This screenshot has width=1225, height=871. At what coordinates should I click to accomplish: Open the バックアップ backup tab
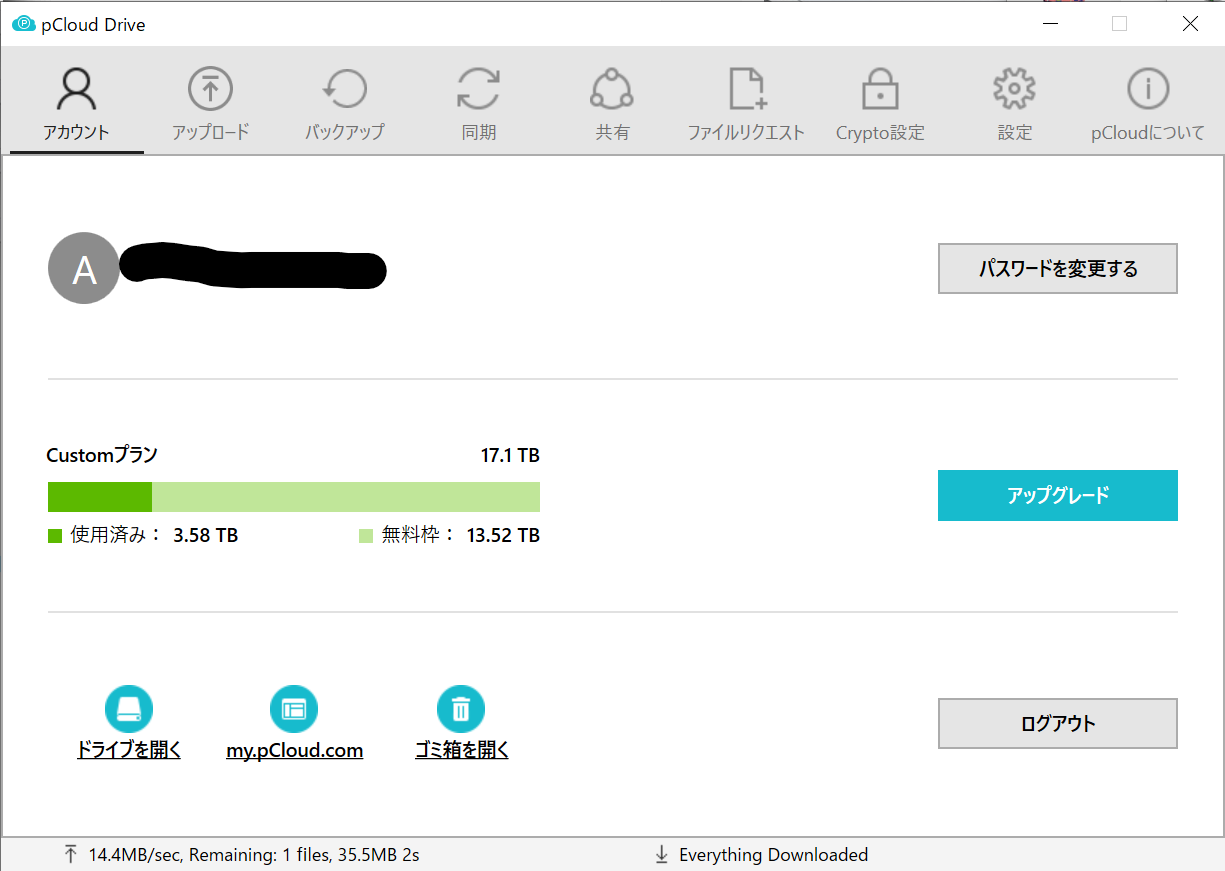click(x=344, y=103)
